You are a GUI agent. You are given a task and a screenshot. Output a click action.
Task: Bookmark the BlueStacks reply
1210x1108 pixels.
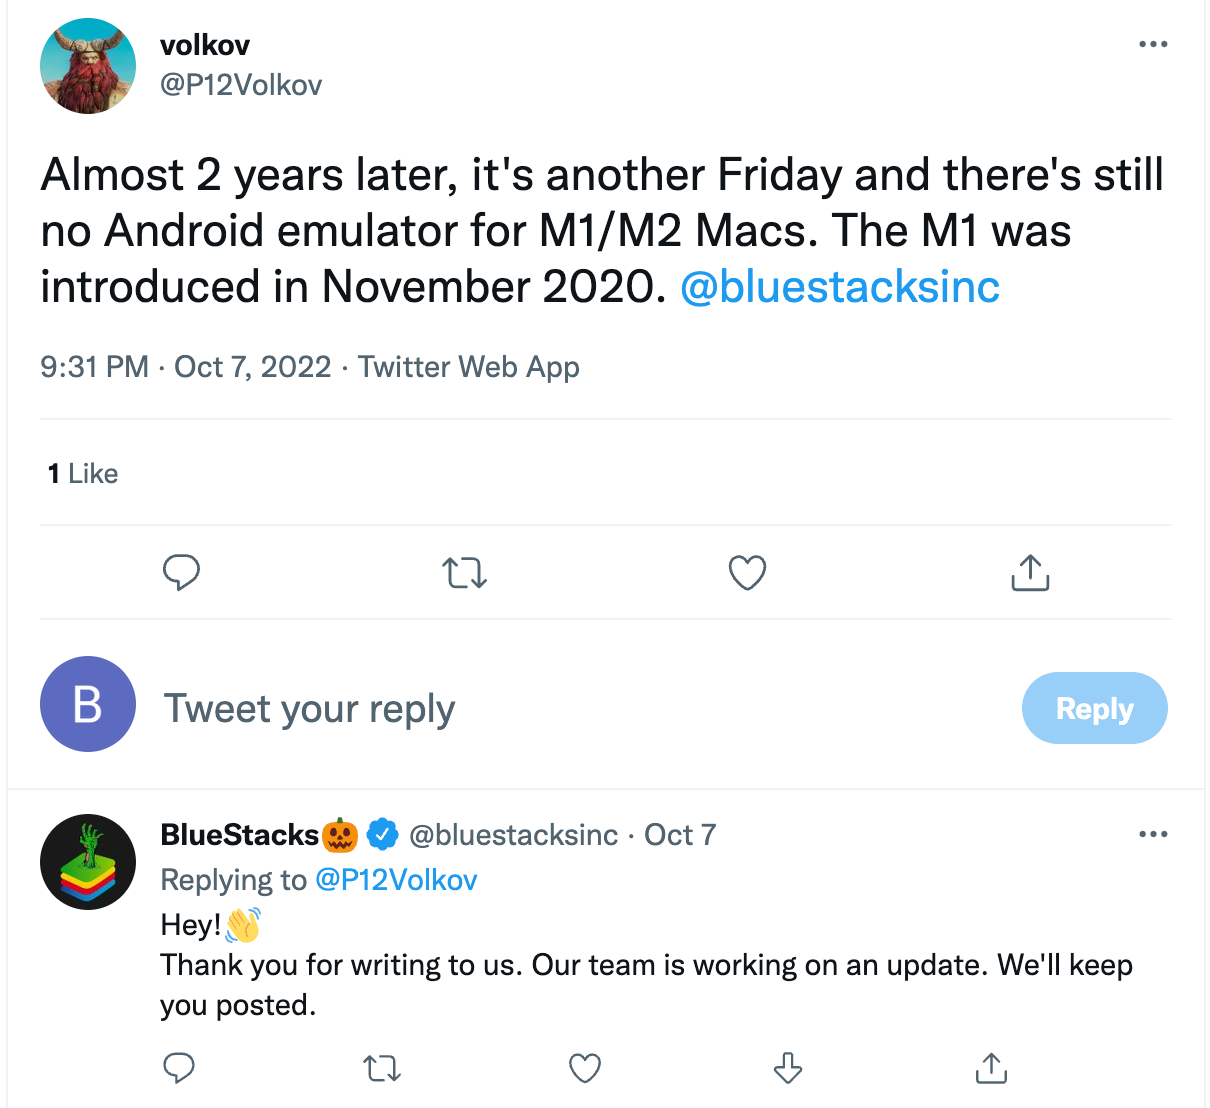(787, 1068)
